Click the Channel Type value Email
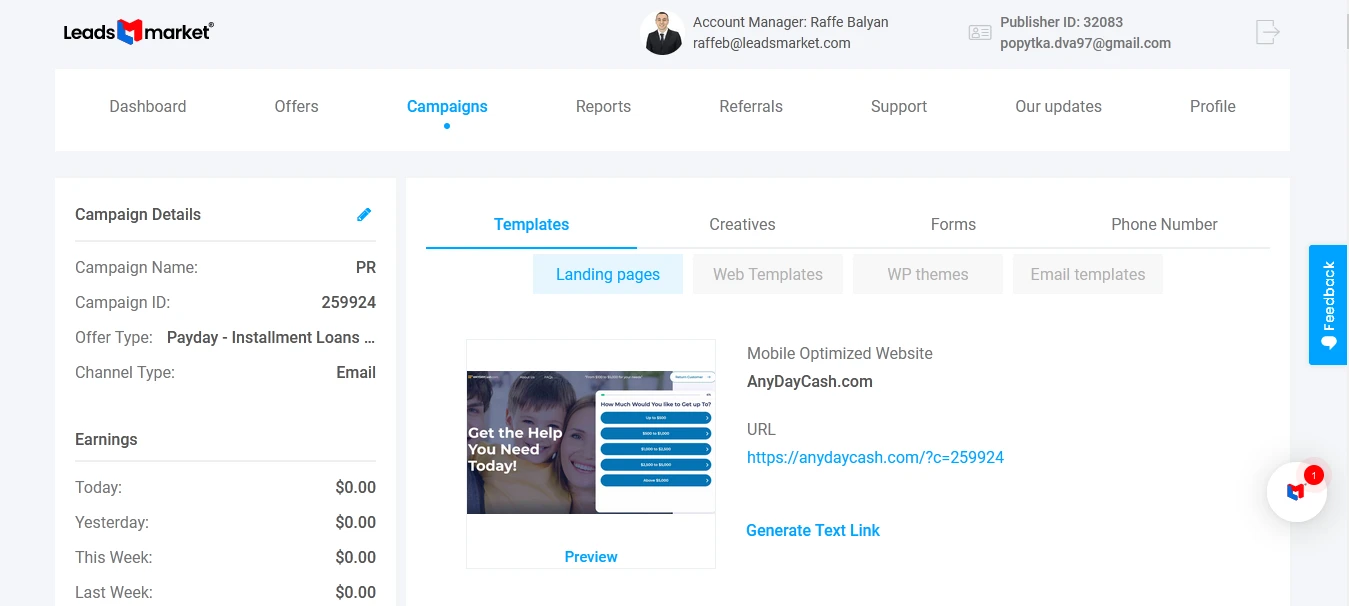Viewport: 1349px width, 606px height. (x=356, y=372)
